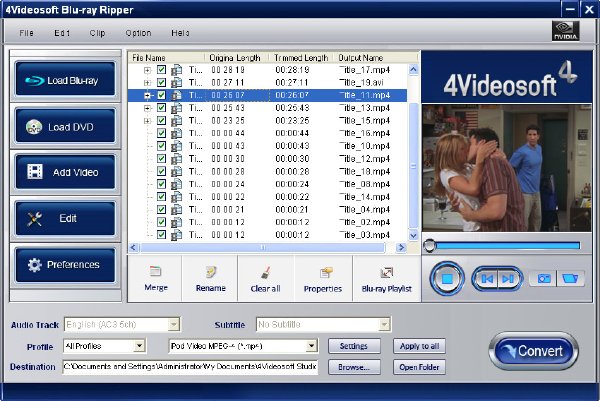Click the Convert button
This screenshot has width=600, height=401.
pyautogui.click(x=533, y=351)
